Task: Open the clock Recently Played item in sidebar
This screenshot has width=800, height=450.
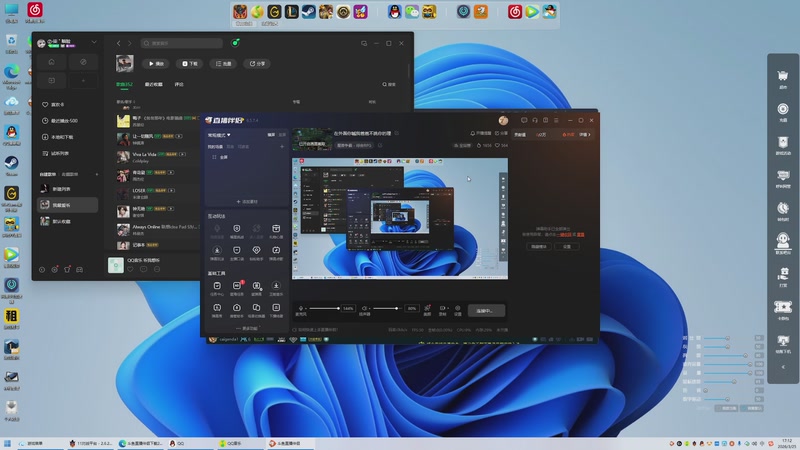Action: coord(60,121)
